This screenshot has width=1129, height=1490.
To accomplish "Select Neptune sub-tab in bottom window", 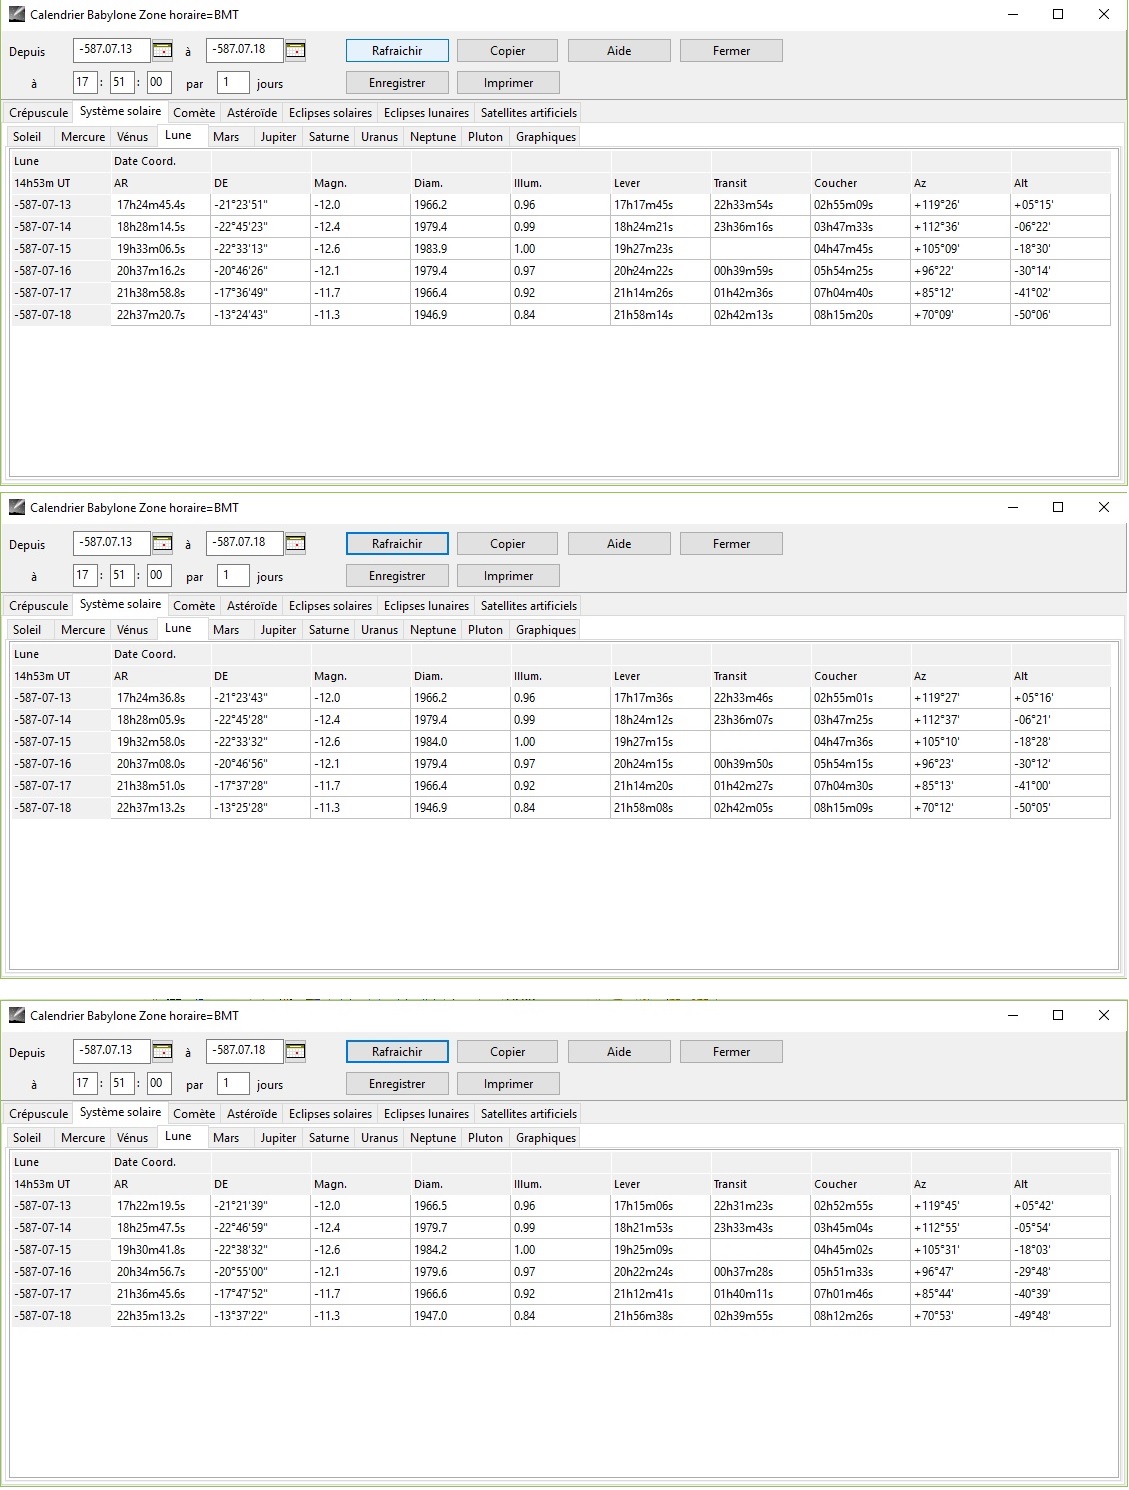I will click(433, 1138).
